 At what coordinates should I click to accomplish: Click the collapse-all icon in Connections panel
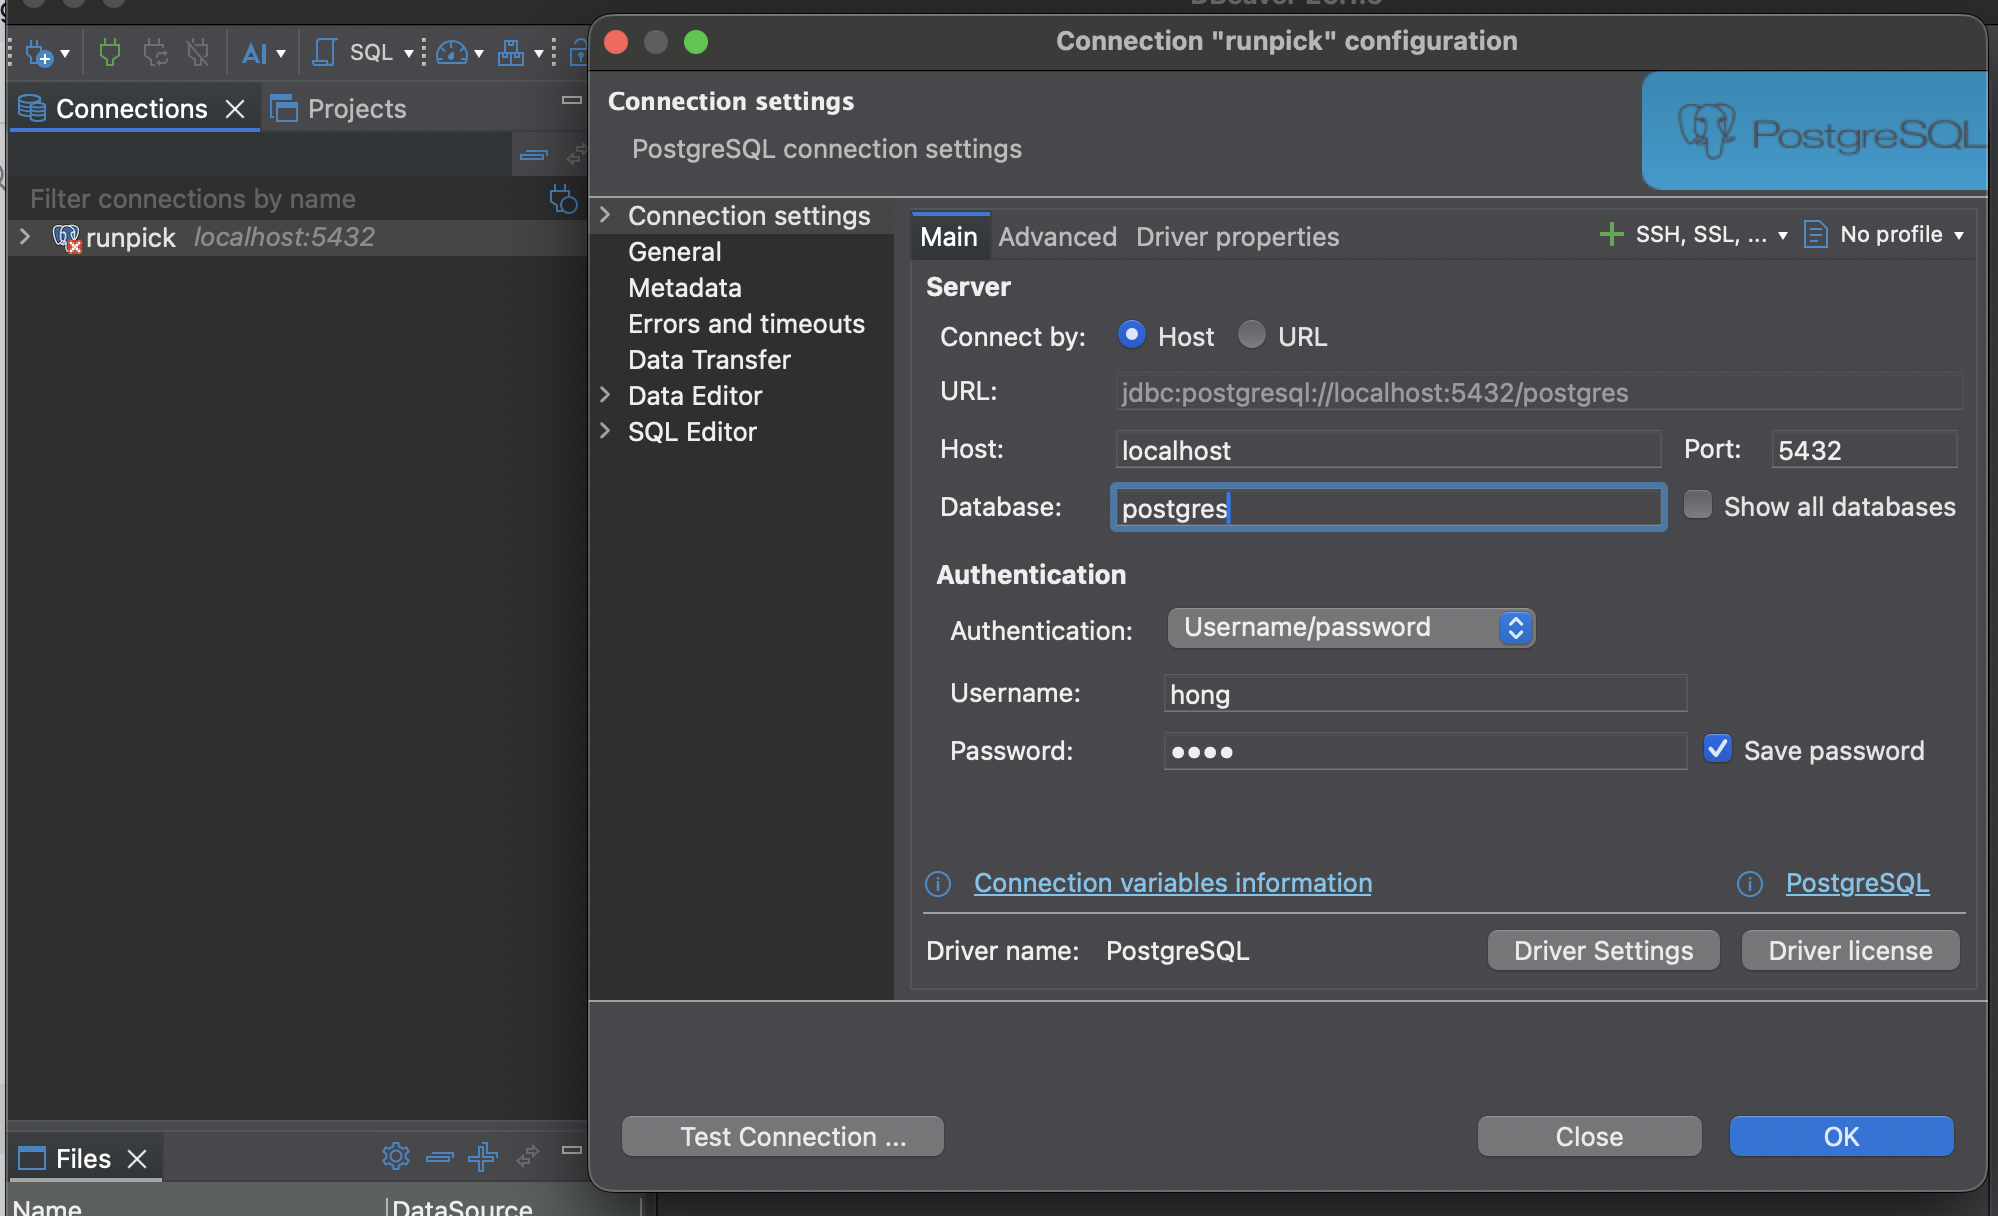pos(534,155)
